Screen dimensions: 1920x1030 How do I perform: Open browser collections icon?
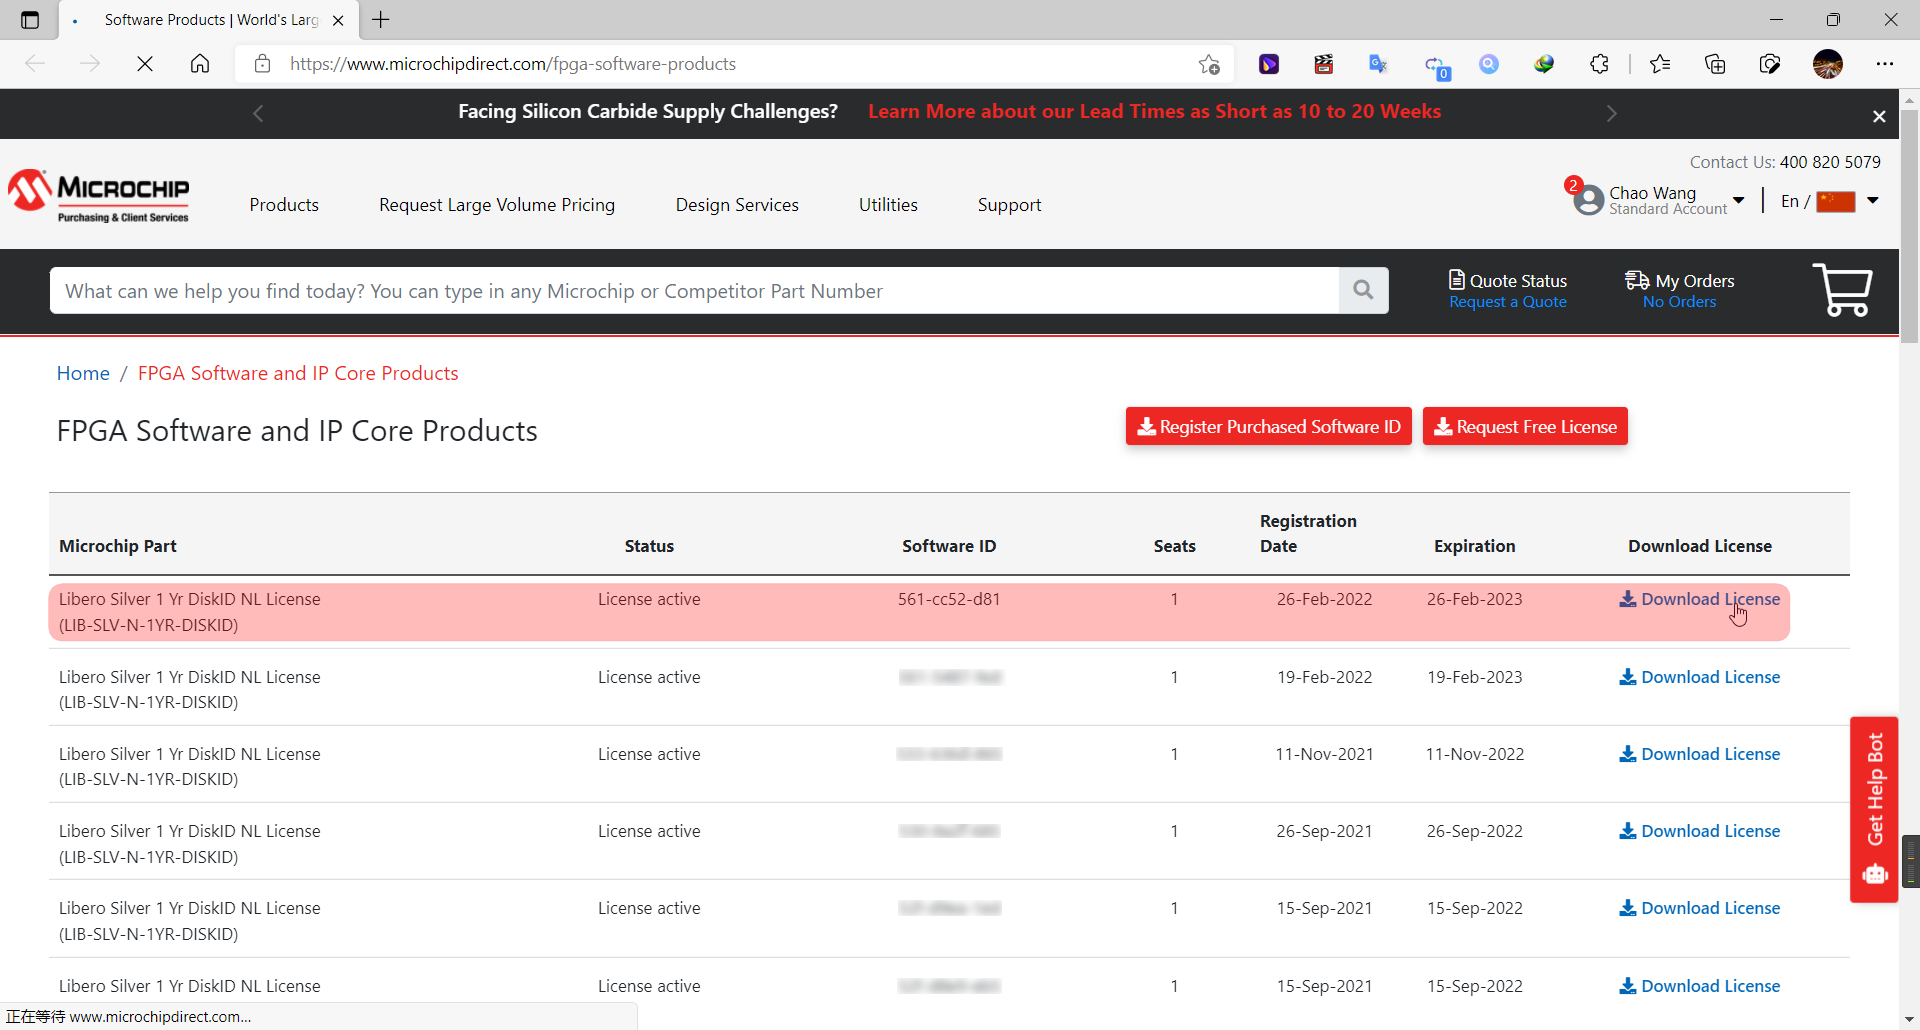pyautogui.click(x=1715, y=64)
